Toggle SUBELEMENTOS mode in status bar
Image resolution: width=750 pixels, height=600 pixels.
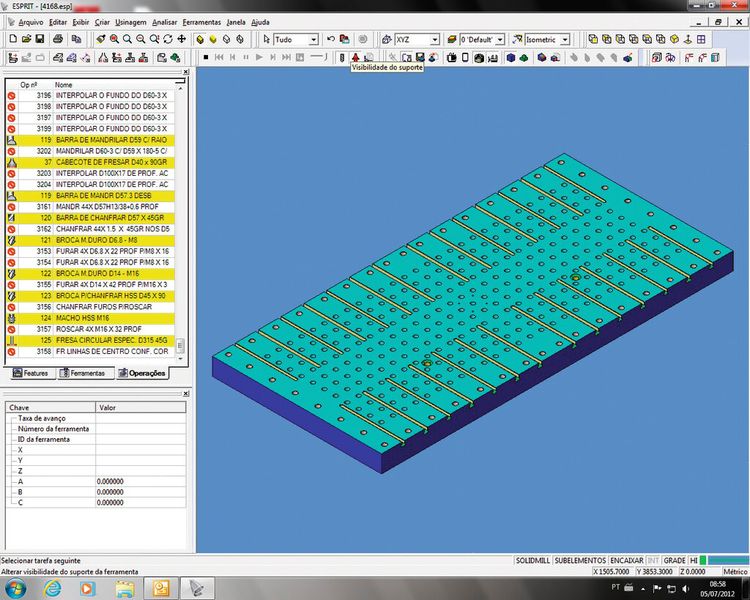coord(580,560)
